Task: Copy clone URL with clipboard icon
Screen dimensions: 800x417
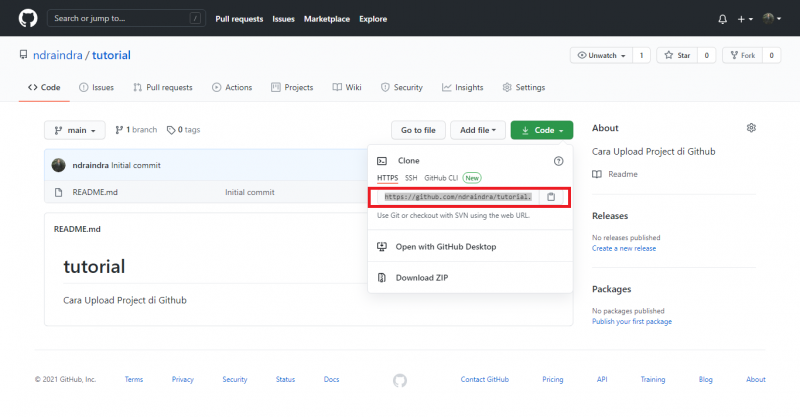Action: (550, 197)
